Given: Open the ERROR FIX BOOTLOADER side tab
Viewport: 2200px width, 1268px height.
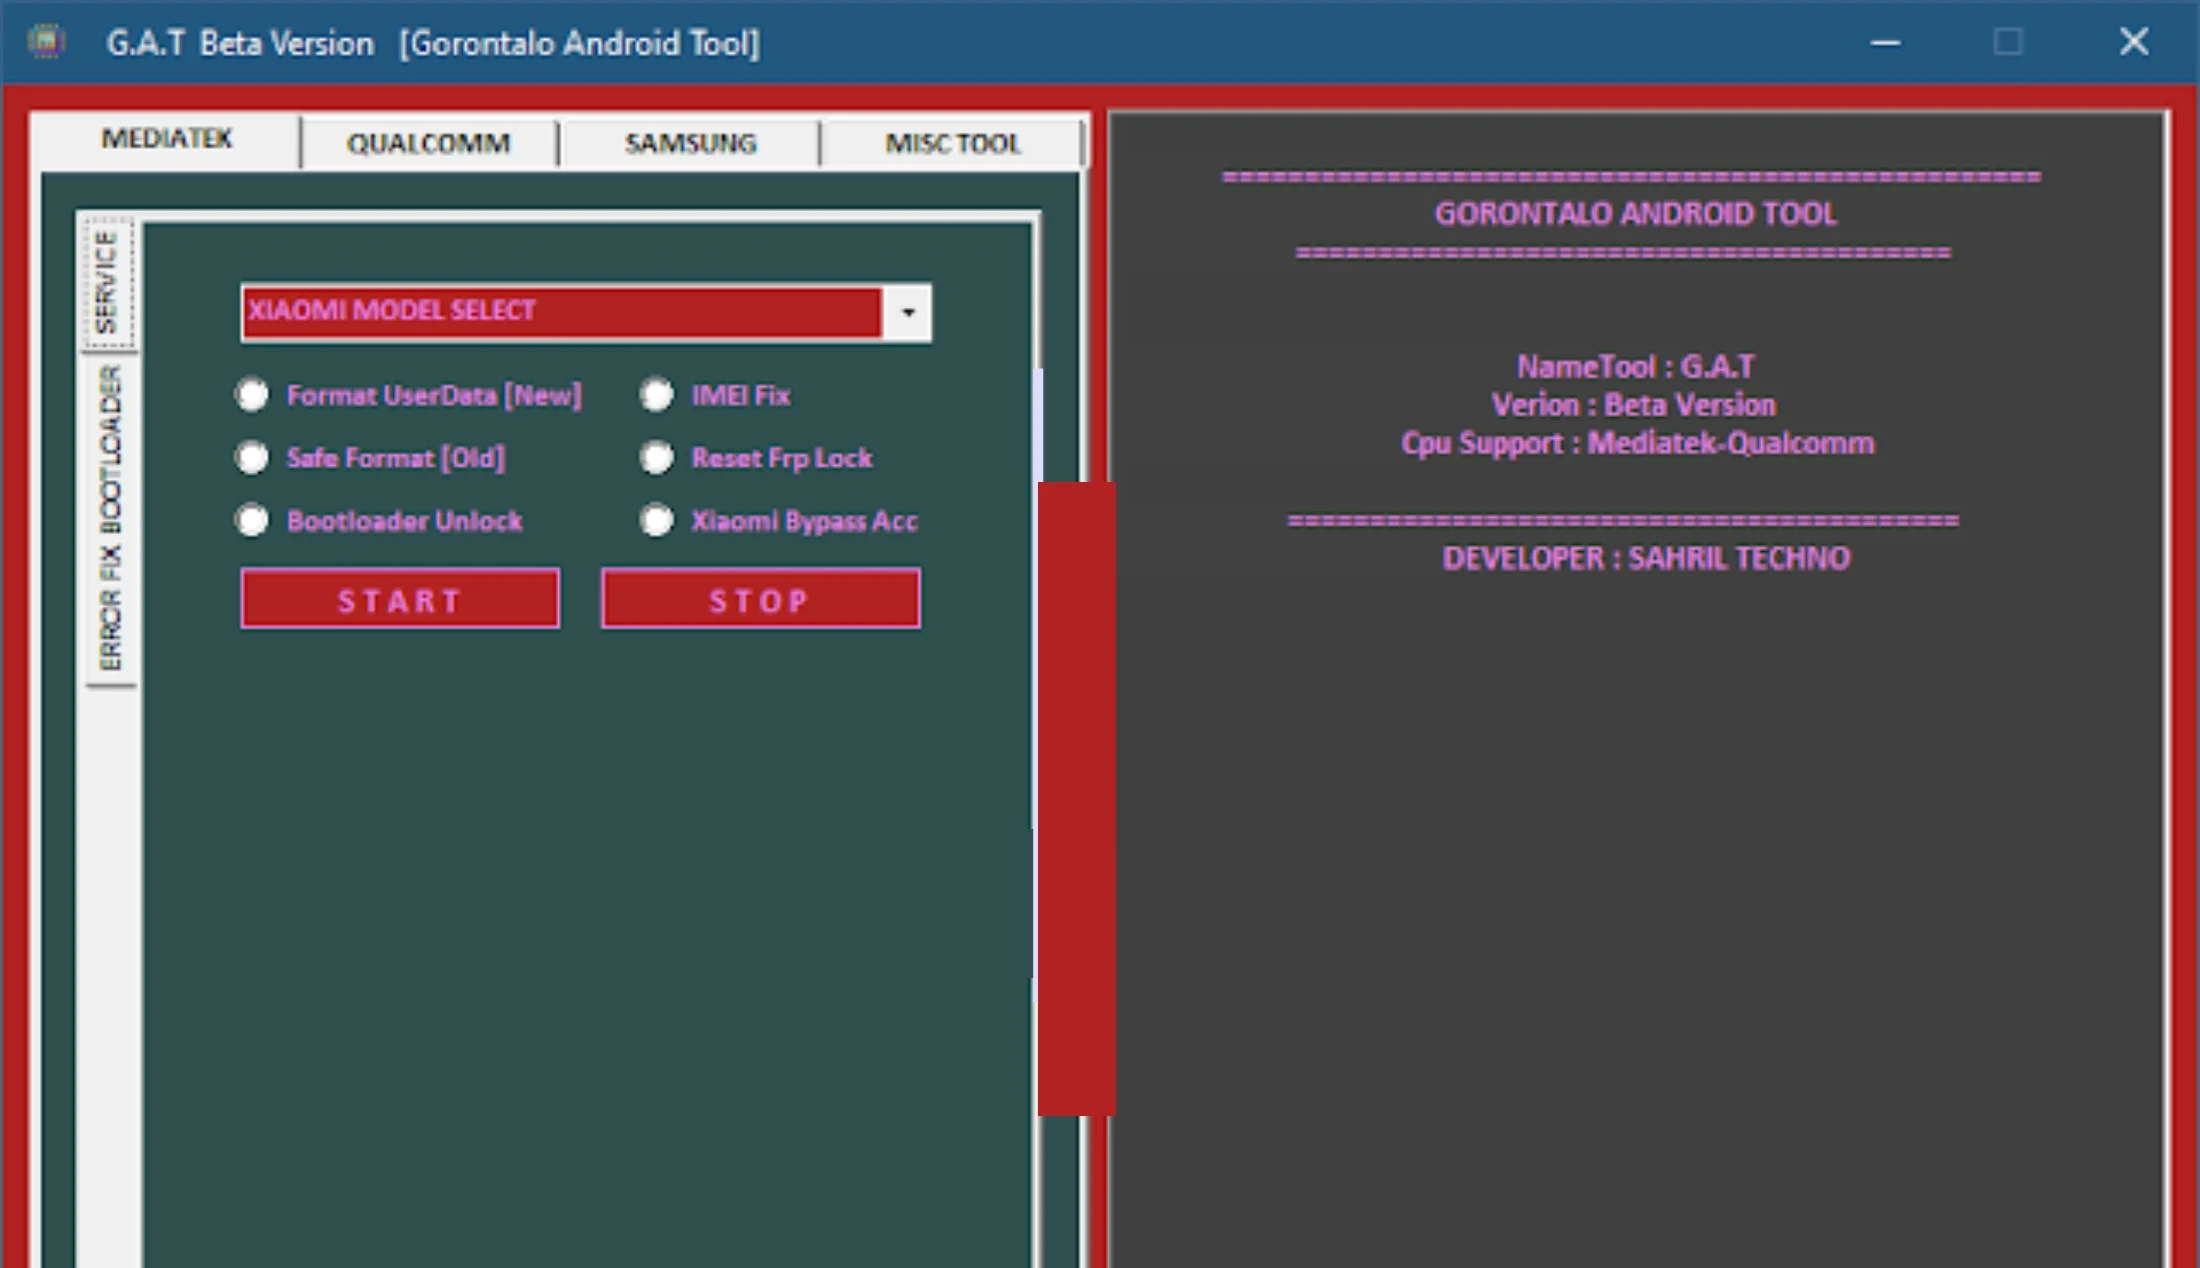Looking at the screenshot, I should (x=110, y=517).
